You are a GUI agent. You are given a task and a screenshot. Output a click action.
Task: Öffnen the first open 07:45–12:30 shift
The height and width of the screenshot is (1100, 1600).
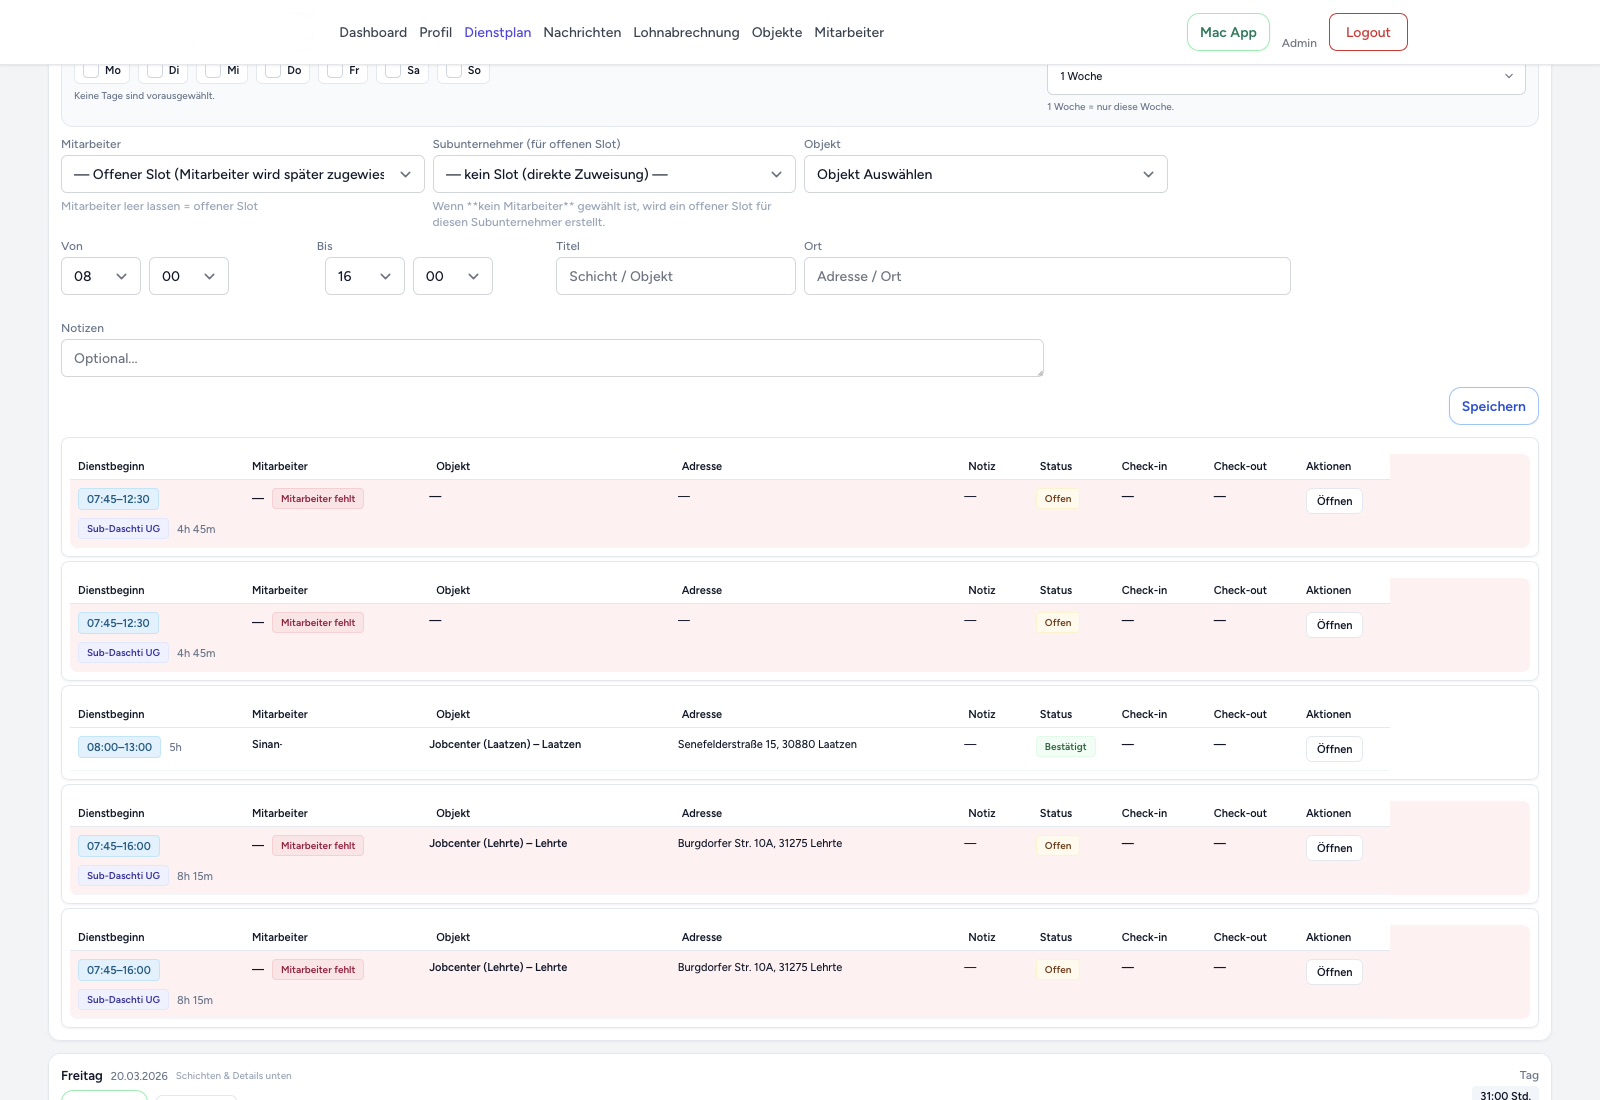1334,501
